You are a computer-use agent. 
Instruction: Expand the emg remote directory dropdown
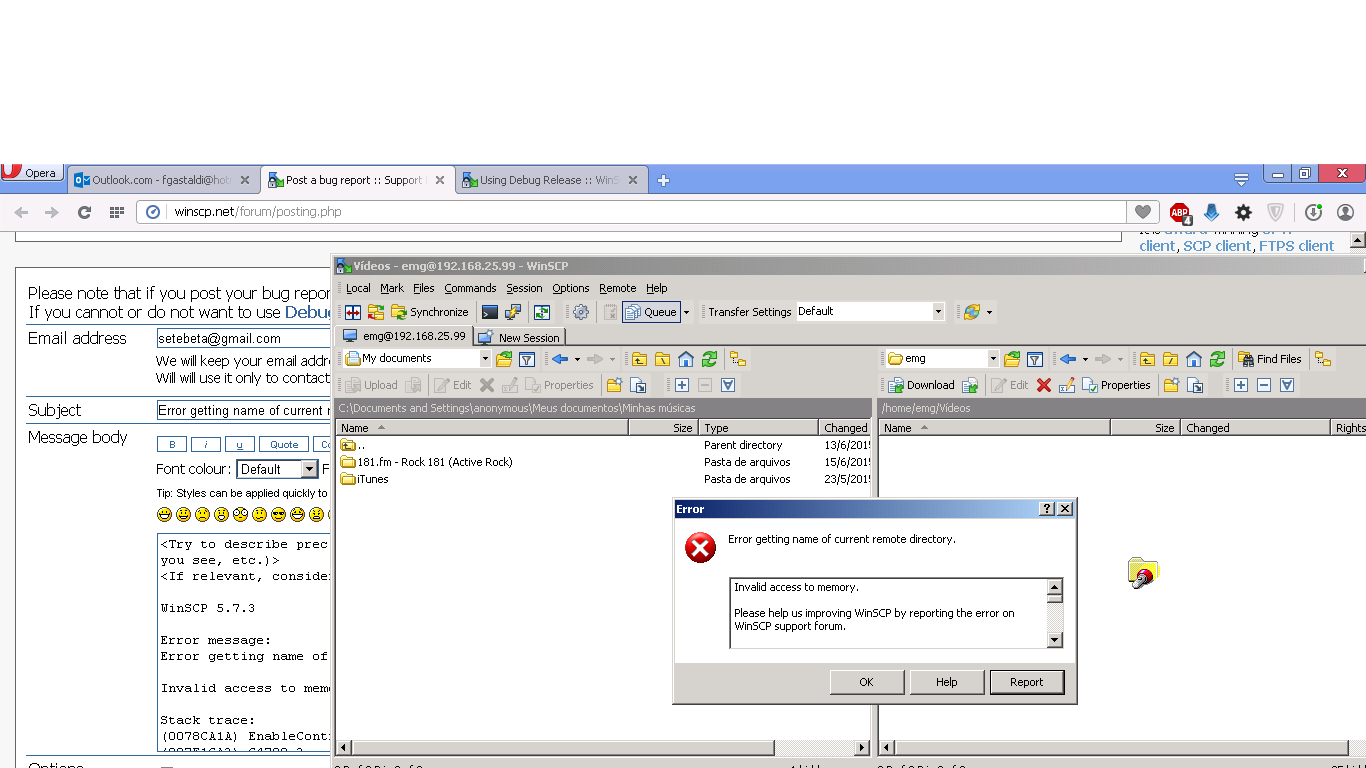coord(992,359)
